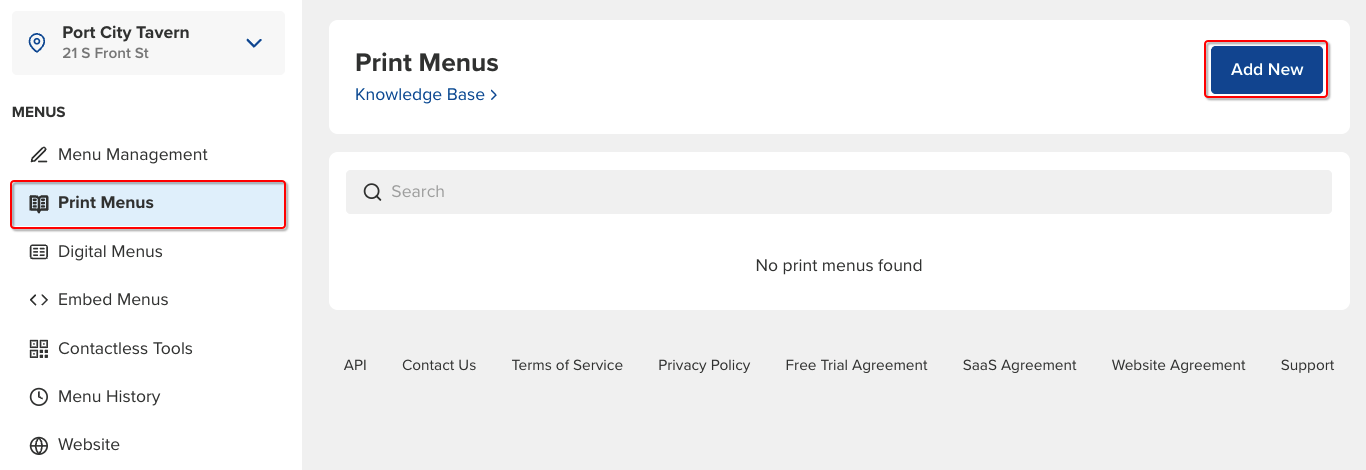
Task: Click the Digital Menus list icon
Action: coord(39,252)
